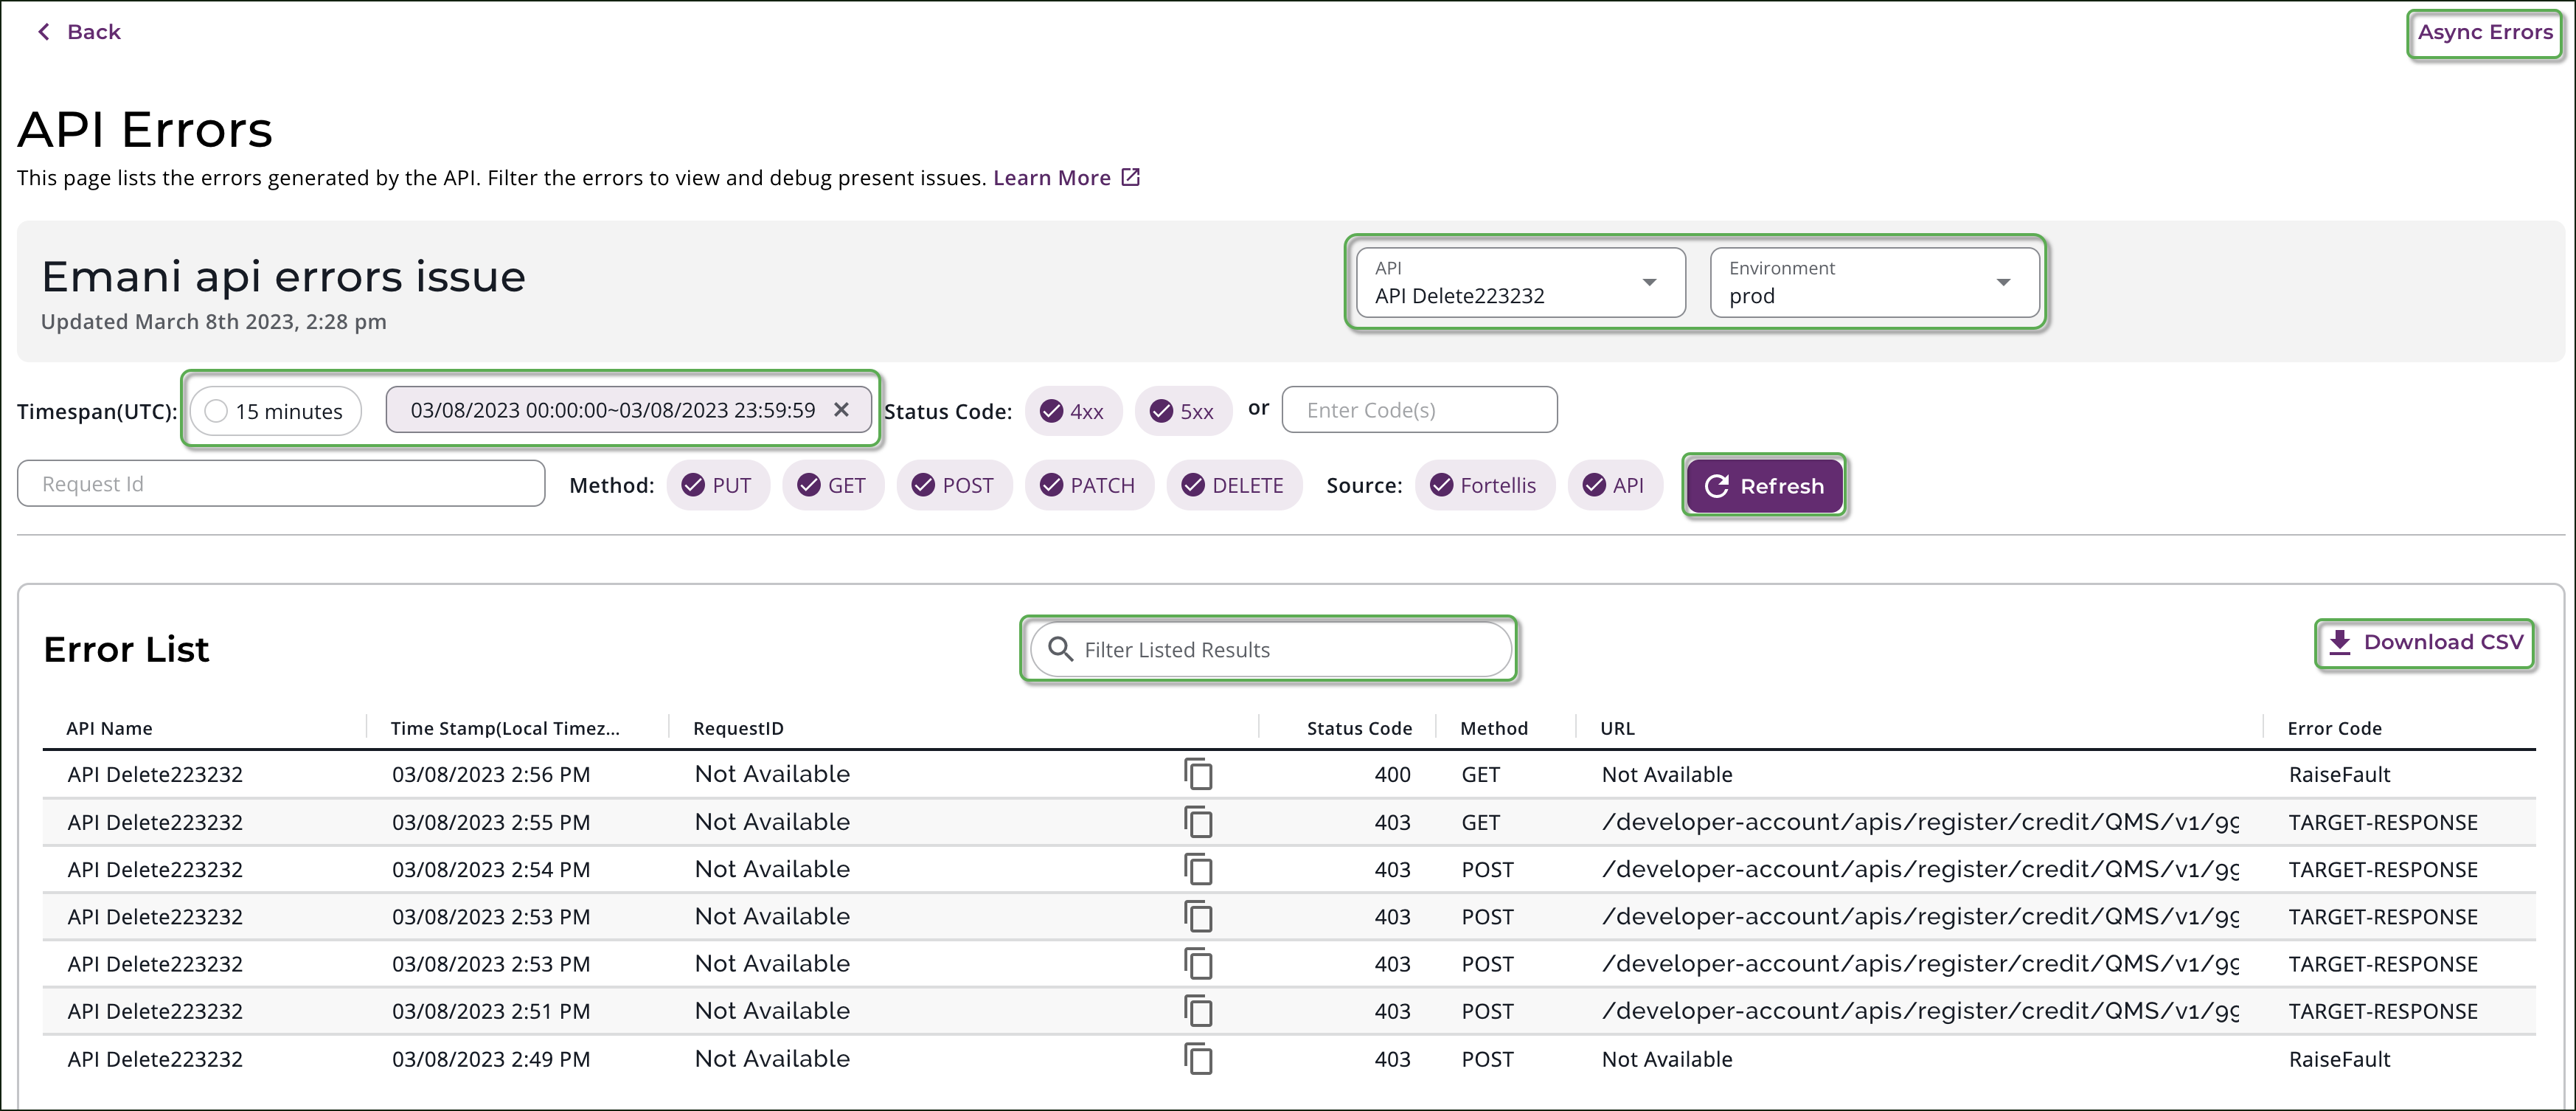The width and height of the screenshot is (2576, 1111).
Task: Toggle the PATCH method filter chip
Action: (1089, 485)
